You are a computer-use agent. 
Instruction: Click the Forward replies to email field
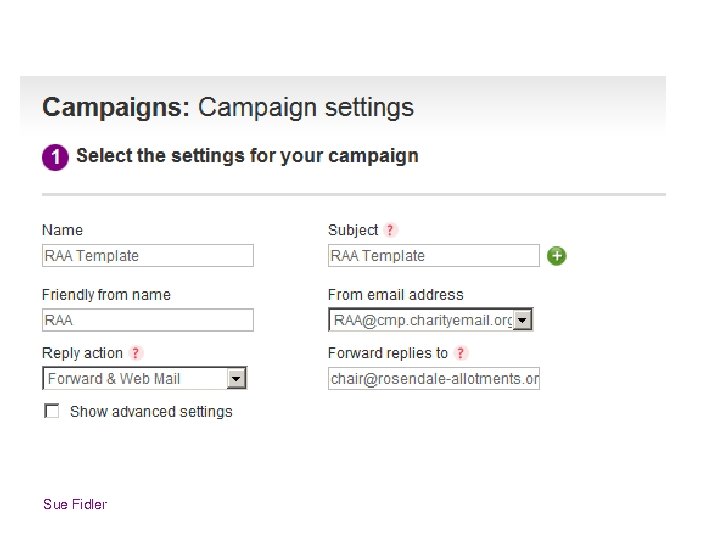[433, 378]
